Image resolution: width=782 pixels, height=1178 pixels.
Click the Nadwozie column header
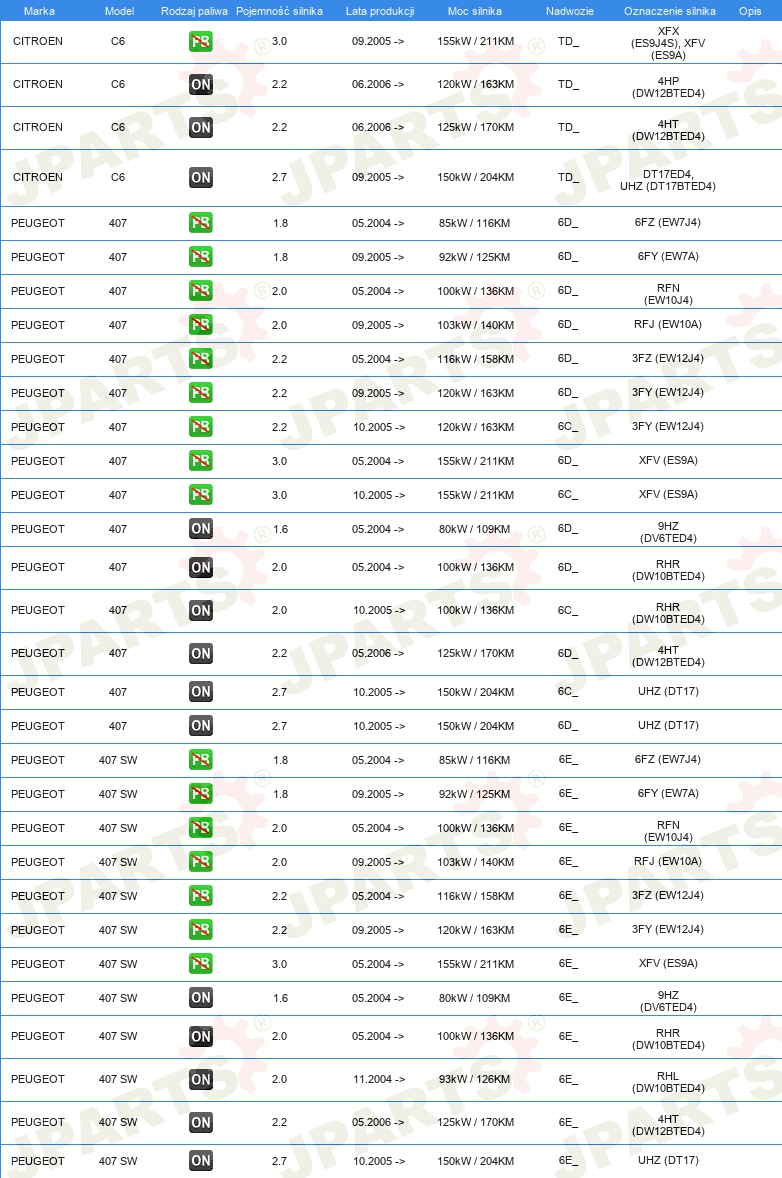[569, 11]
